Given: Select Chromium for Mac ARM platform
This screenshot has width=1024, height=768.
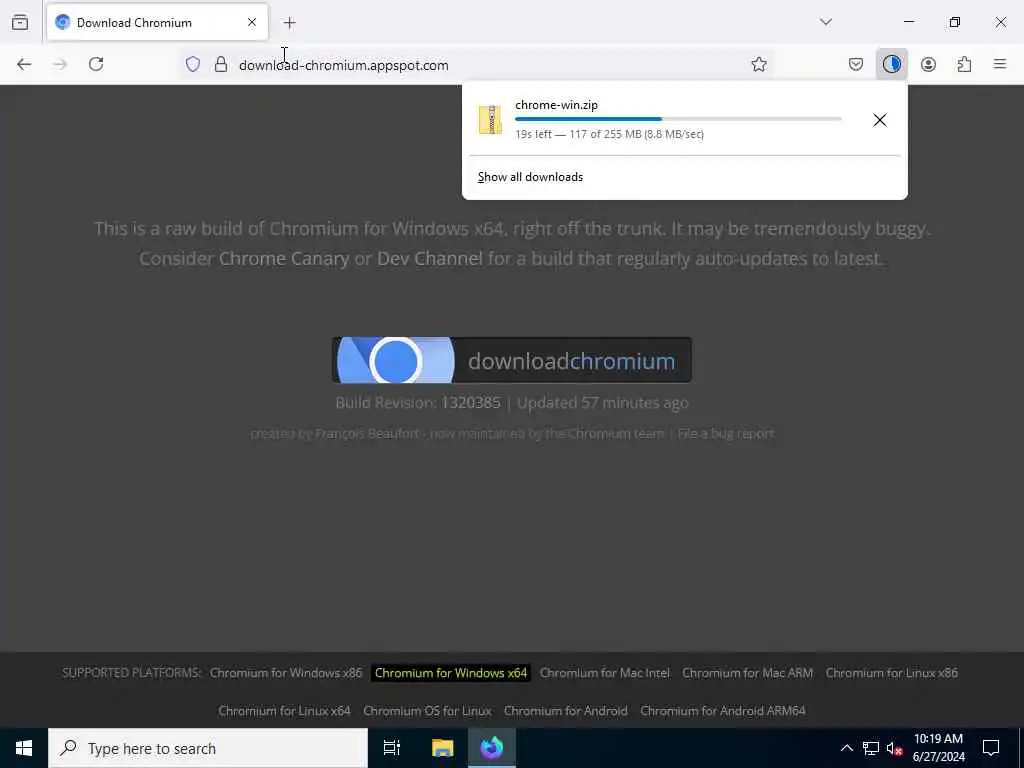Looking at the screenshot, I should (x=747, y=673).
